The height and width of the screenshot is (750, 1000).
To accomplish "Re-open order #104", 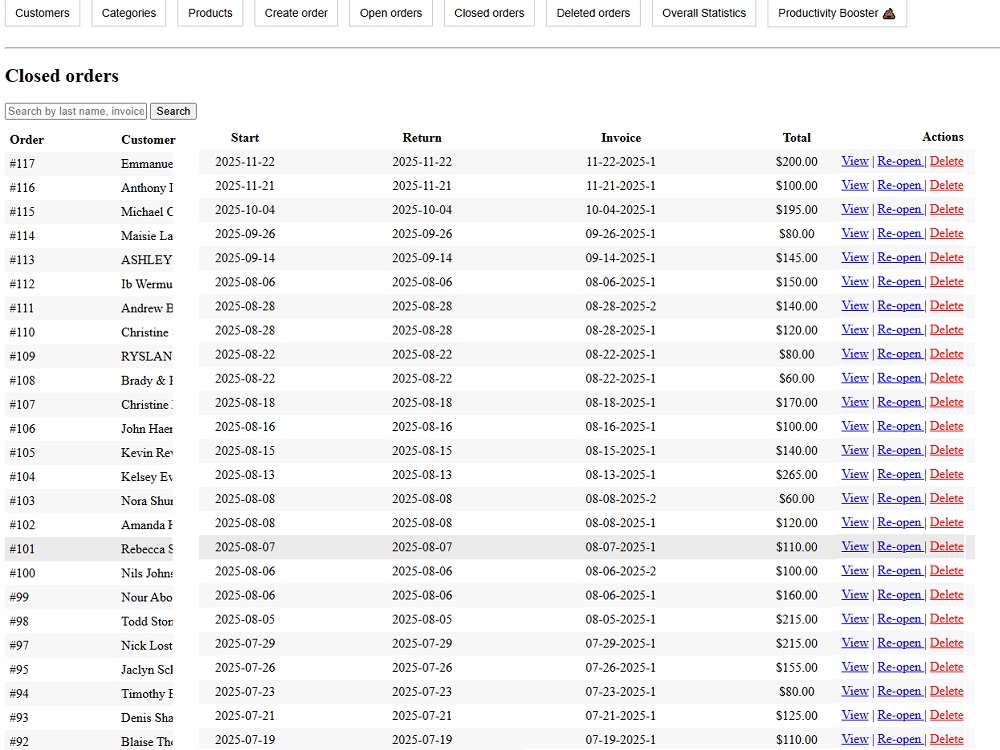I will [x=900, y=474].
